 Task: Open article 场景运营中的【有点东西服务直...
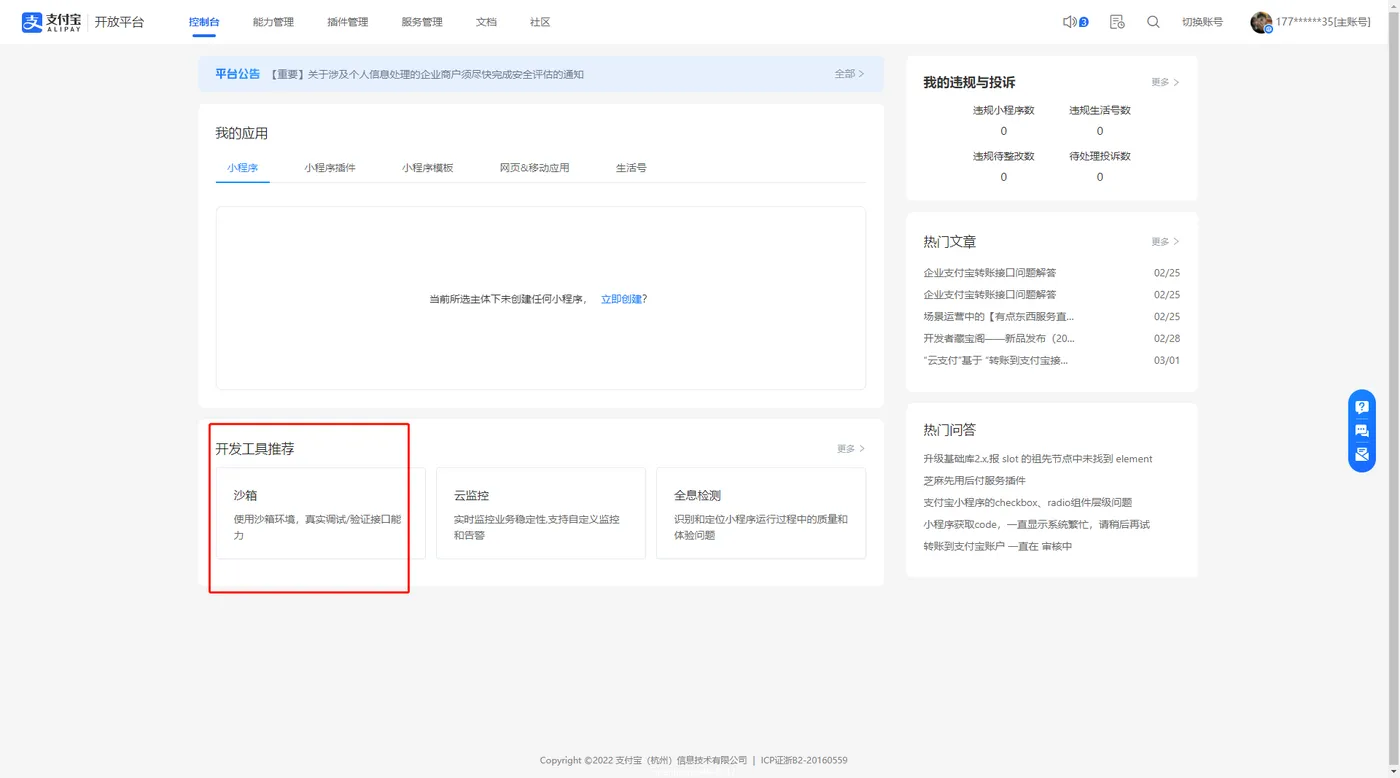coord(999,317)
